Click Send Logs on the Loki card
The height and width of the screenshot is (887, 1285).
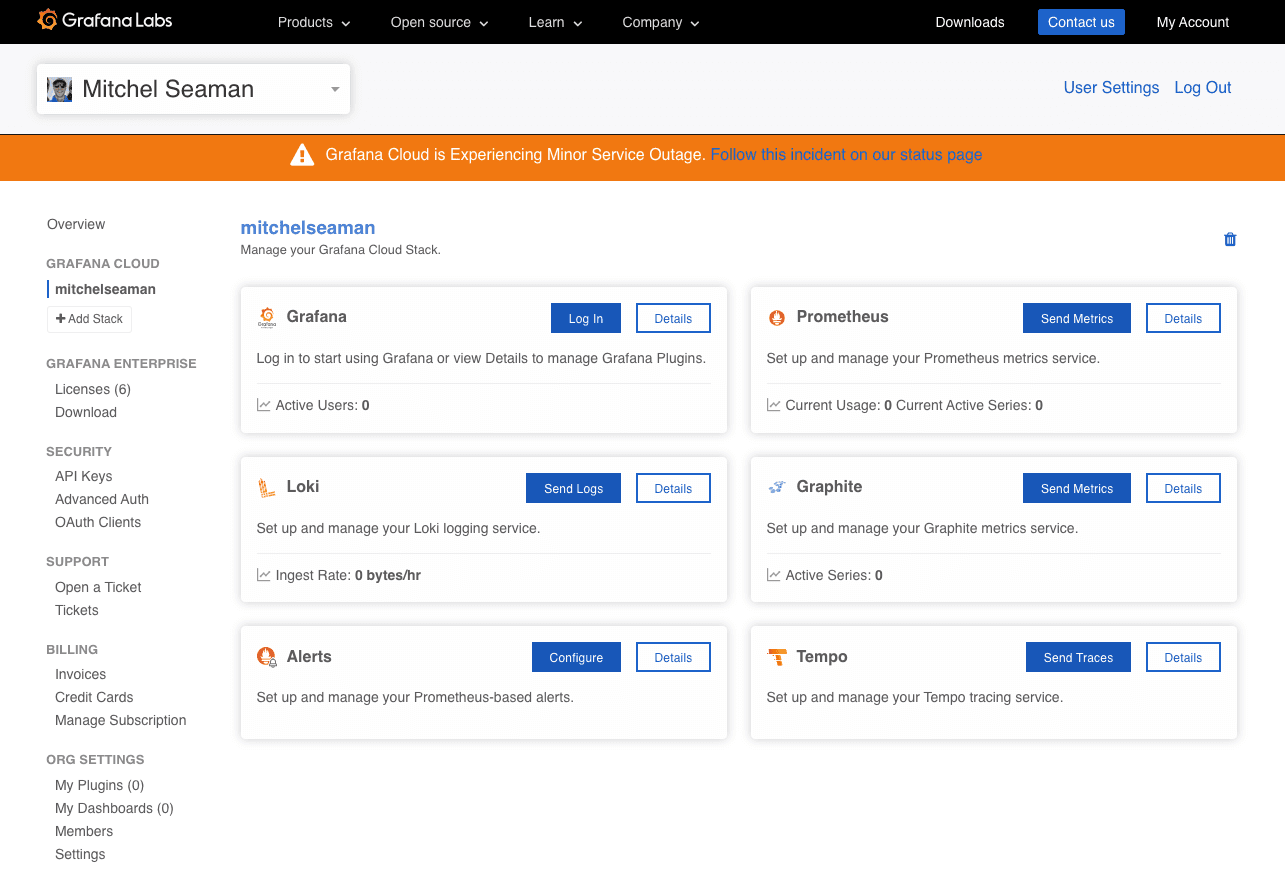(x=574, y=488)
